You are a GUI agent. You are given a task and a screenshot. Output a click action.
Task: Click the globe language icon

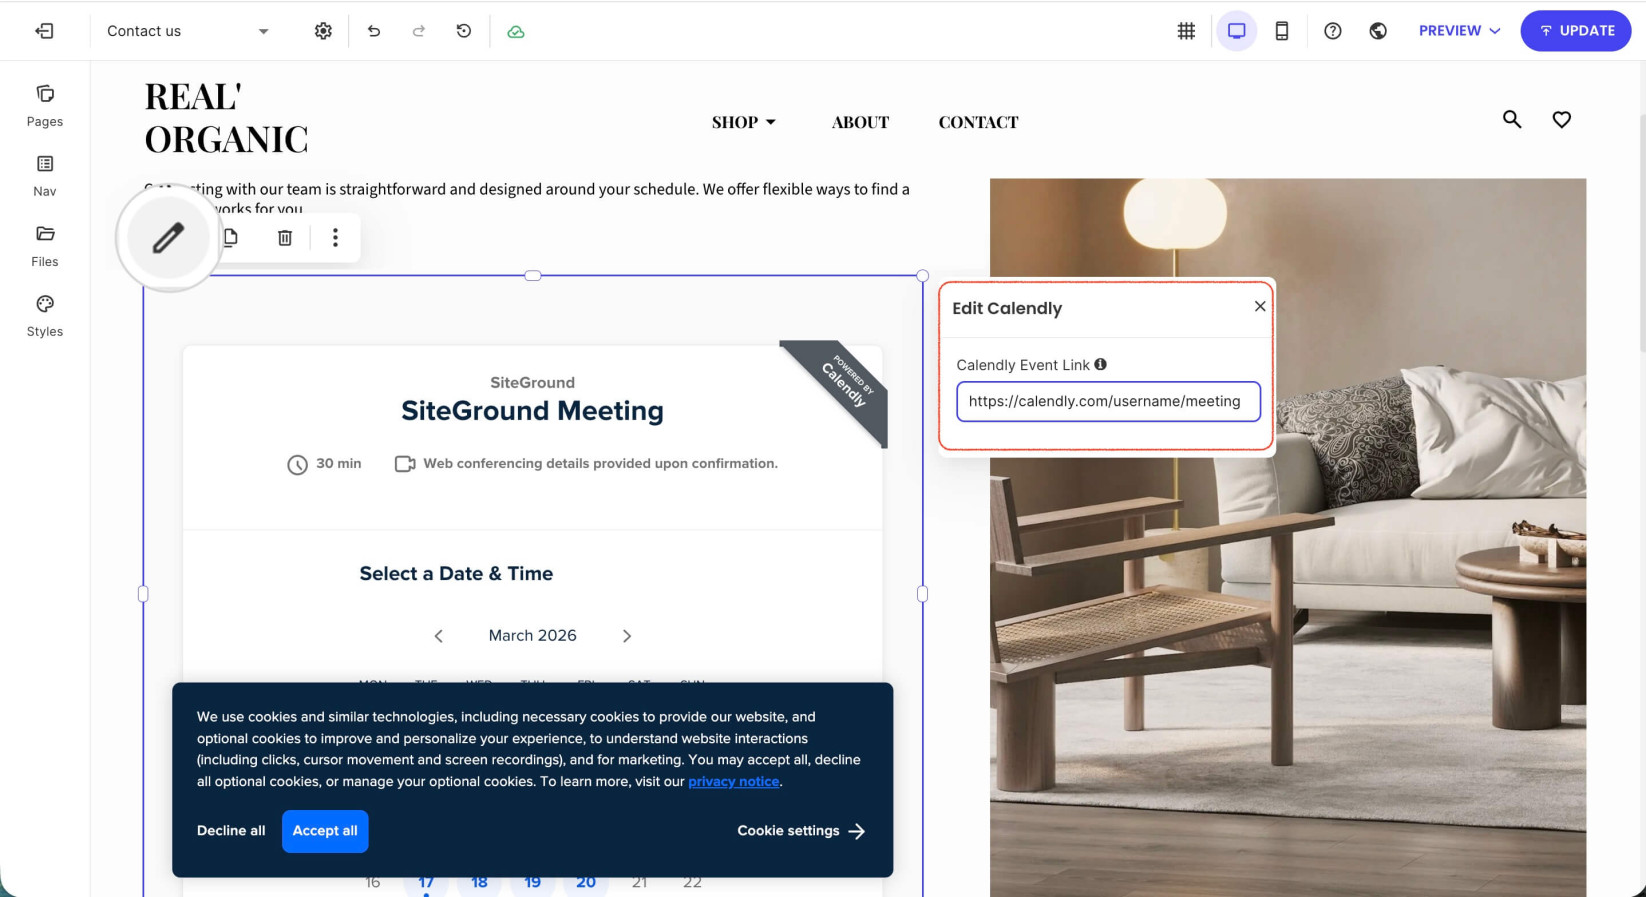point(1378,31)
